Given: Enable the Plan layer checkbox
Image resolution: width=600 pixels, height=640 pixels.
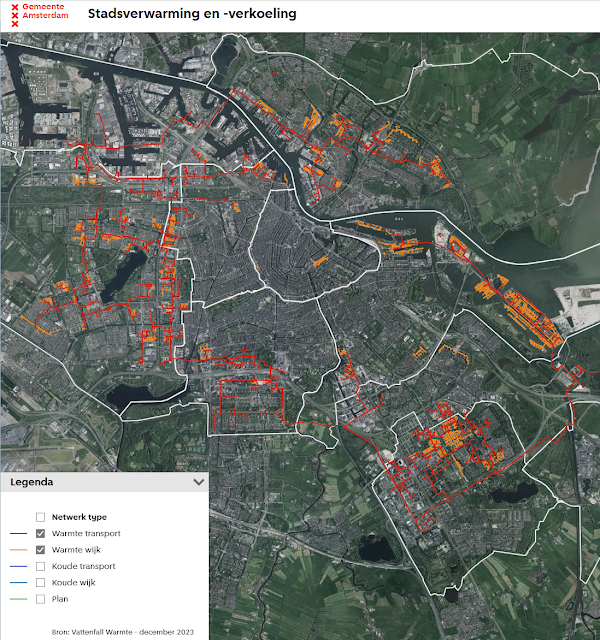Looking at the screenshot, I should pos(40,599).
